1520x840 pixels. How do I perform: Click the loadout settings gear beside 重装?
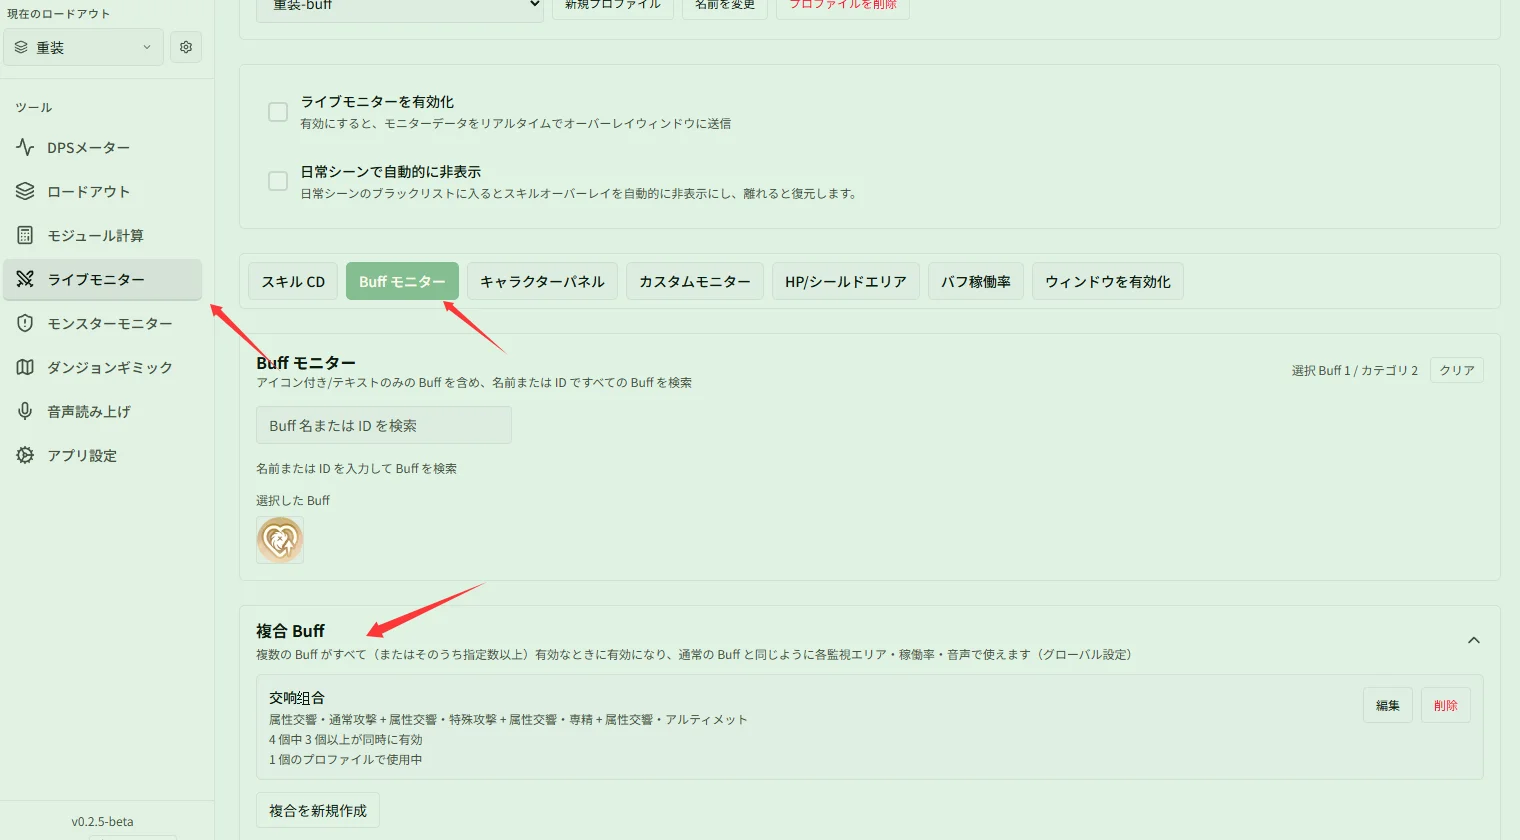(x=186, y=47)
